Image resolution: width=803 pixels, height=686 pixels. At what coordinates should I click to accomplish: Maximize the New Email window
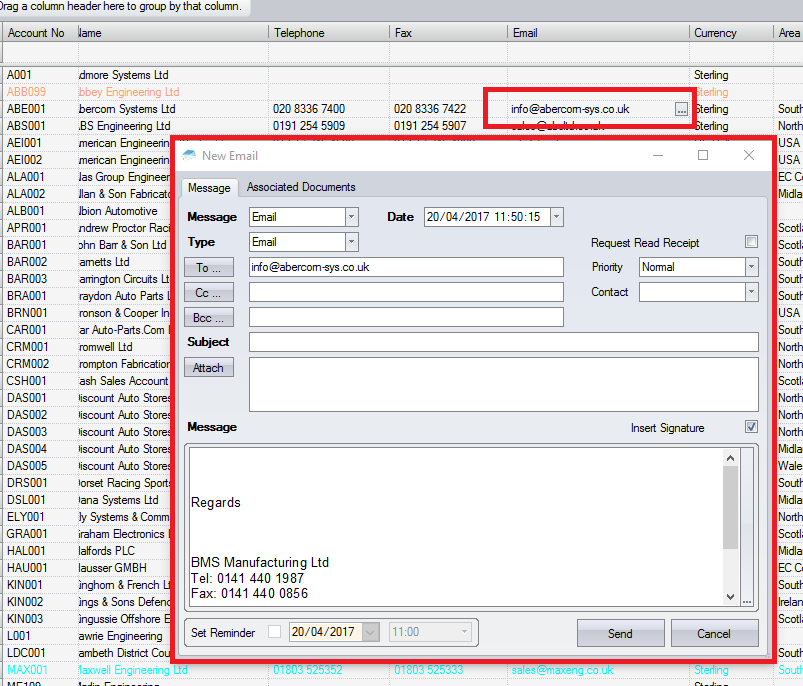[x=703, y=155]
